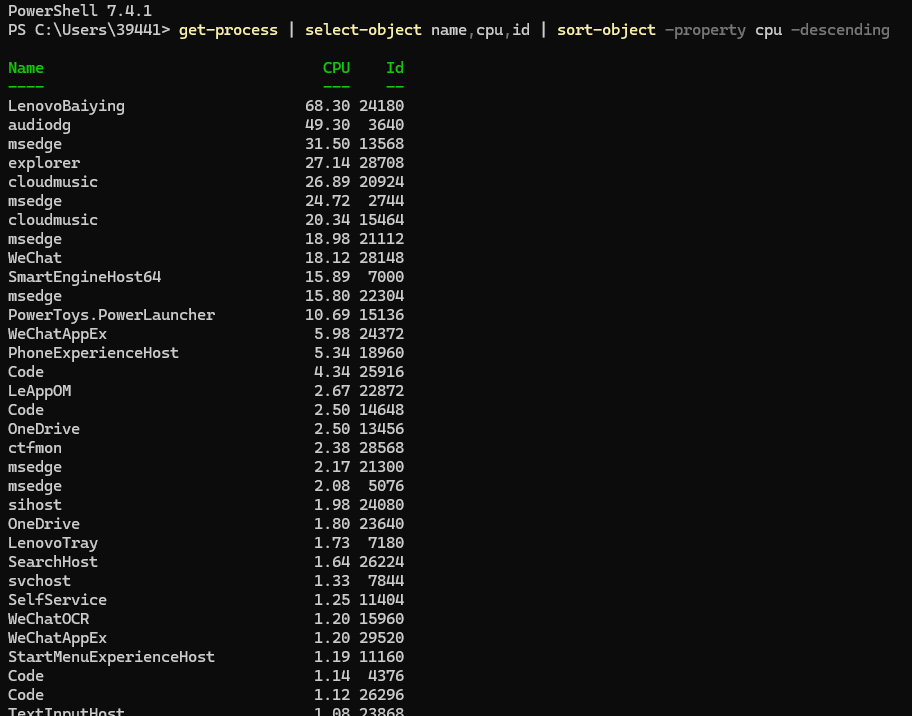
Task: Click CPU value "18.98"
Action: (x=327, y=239)
